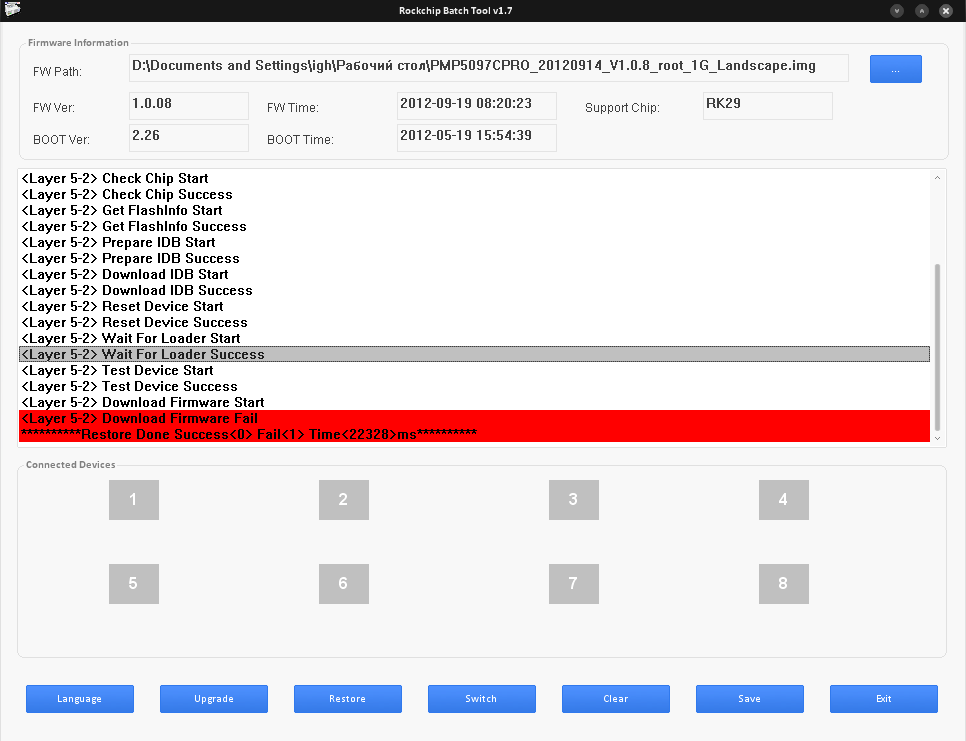Click the FW Path input field
966x741 pixels.
click(x=489, y=68)
